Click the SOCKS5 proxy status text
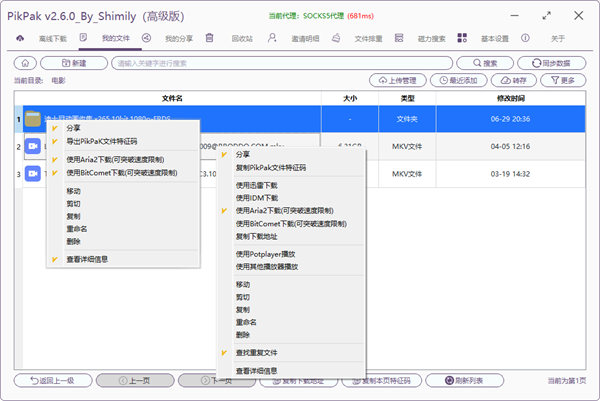 pyautogui.click(x=321, y=16)
